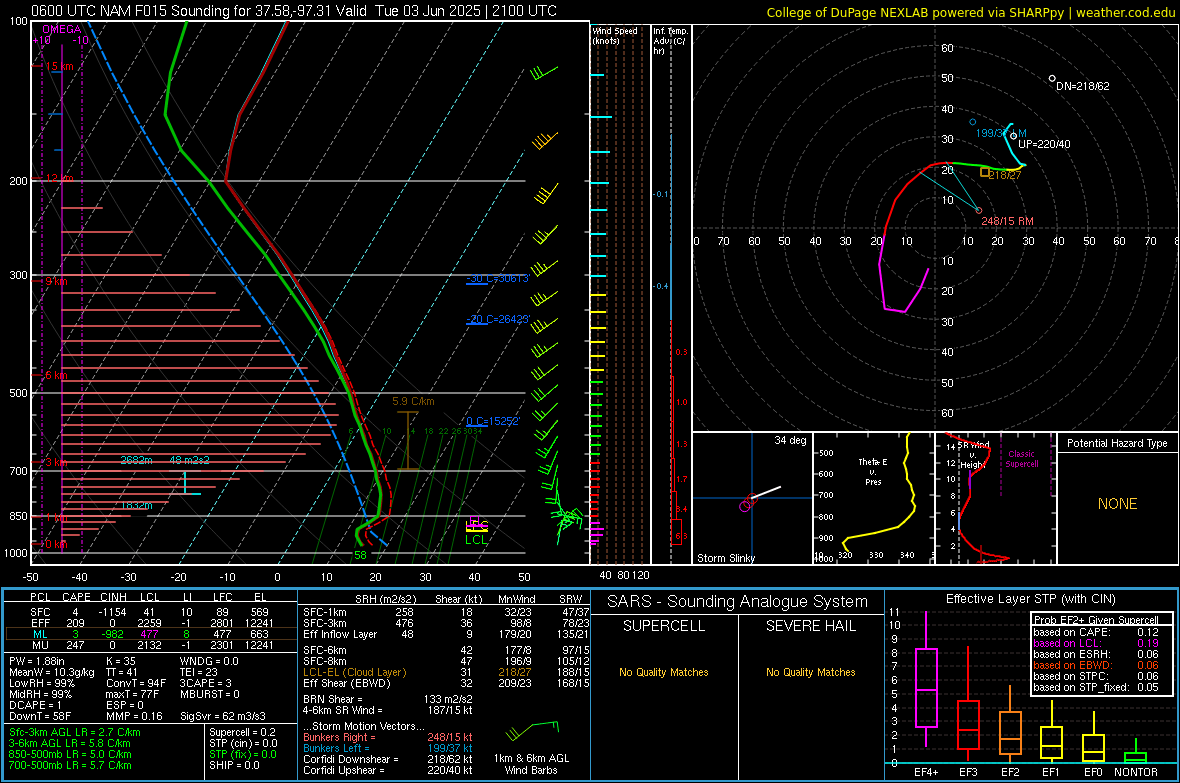Select the Sfc-3km AGL LR line
This screenshot has width=1180, height=783.
[75, 733]
